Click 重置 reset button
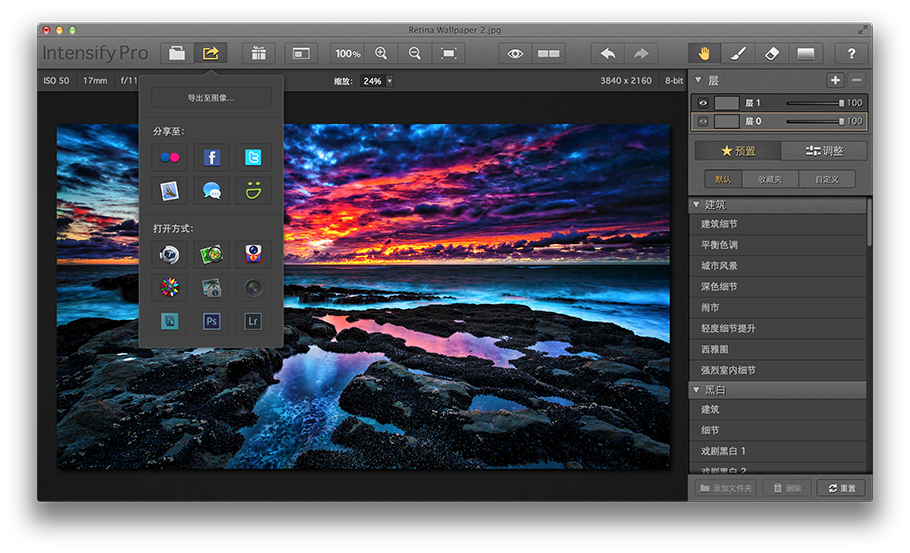 [x=842, y=488]
